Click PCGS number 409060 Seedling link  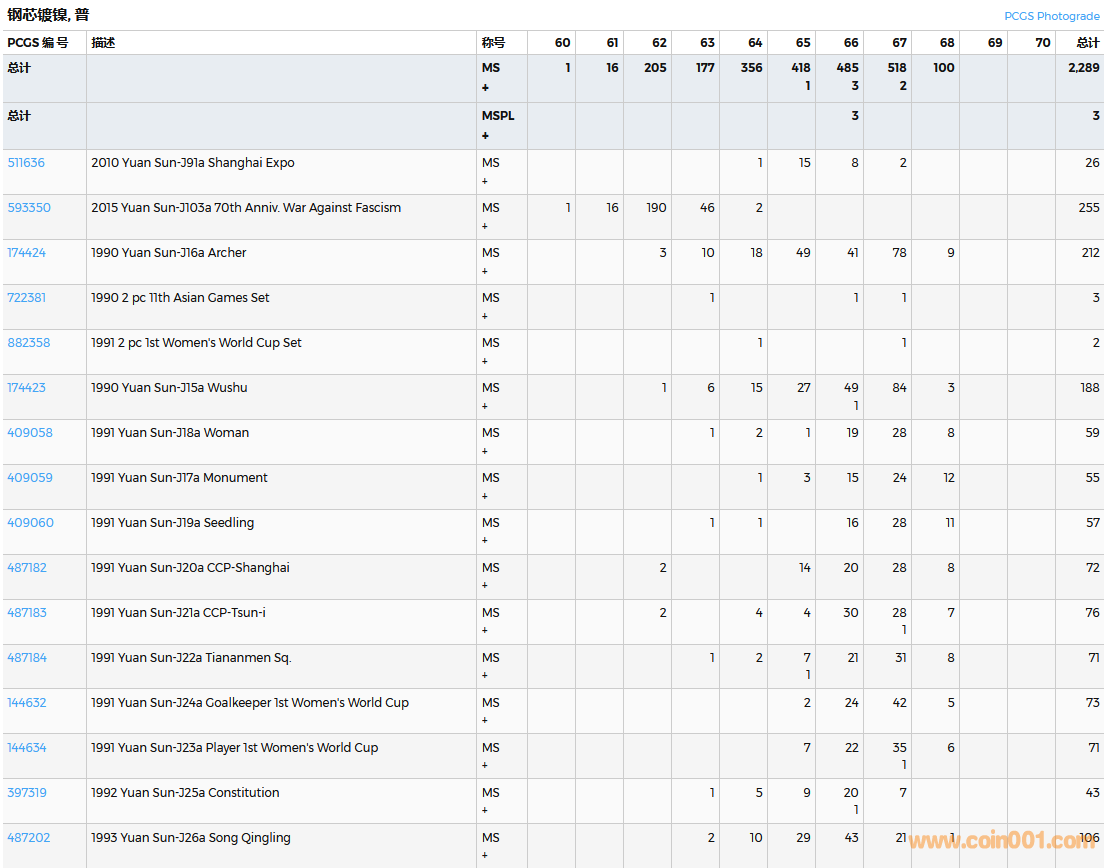(30, 523)
